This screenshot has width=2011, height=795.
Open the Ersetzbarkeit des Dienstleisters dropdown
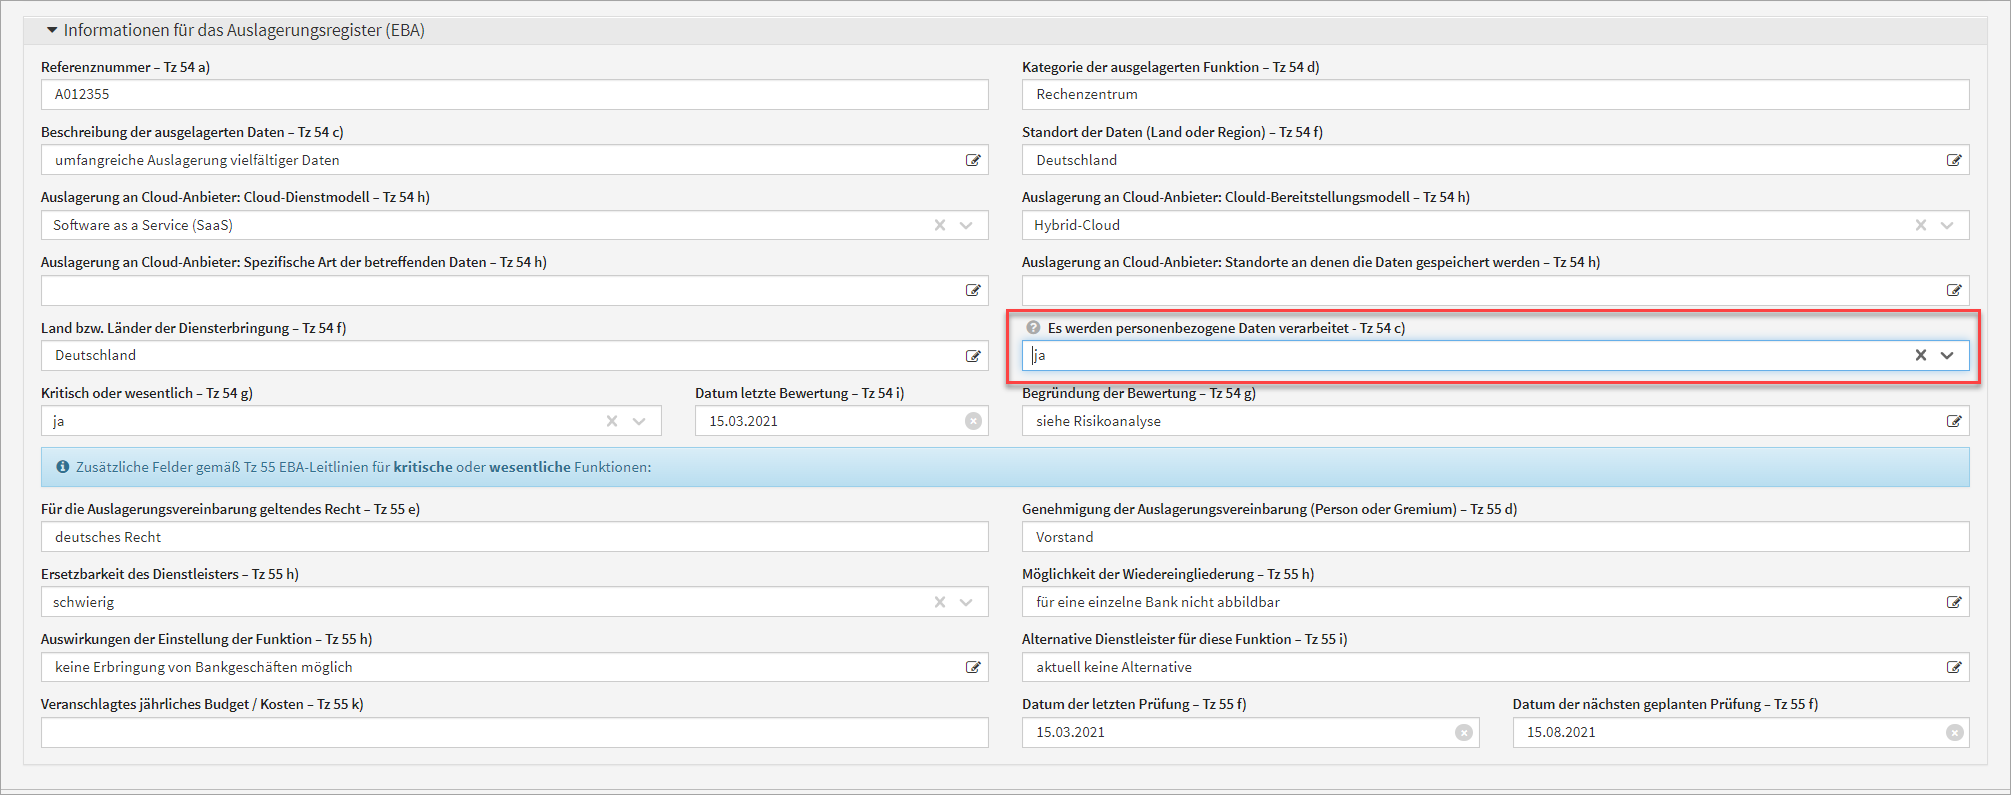pos(966,602)
